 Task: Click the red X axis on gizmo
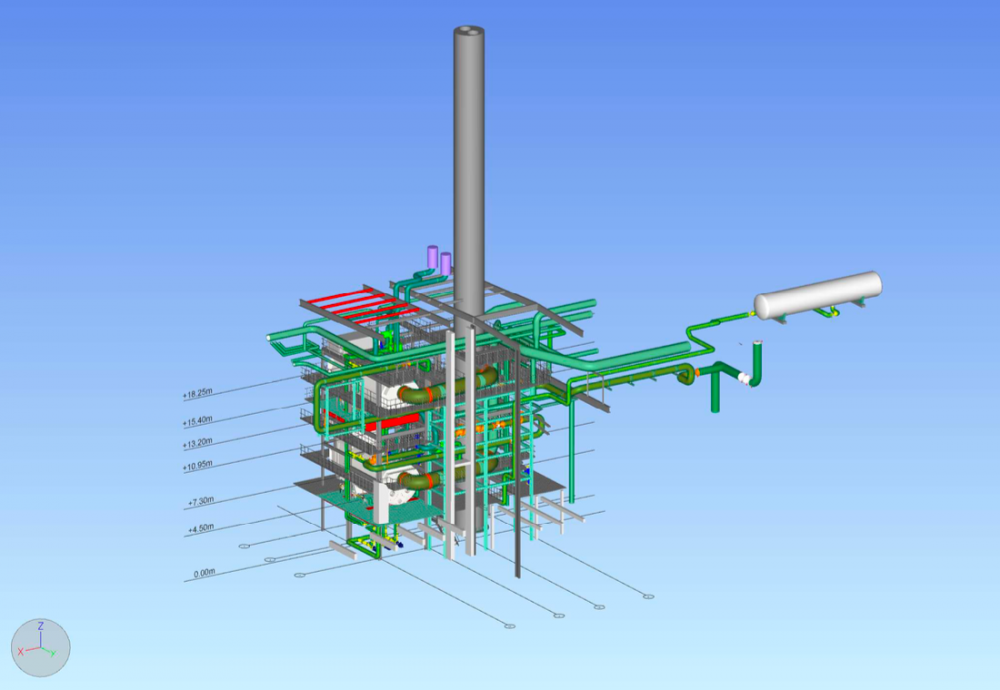tap(20, 651)
